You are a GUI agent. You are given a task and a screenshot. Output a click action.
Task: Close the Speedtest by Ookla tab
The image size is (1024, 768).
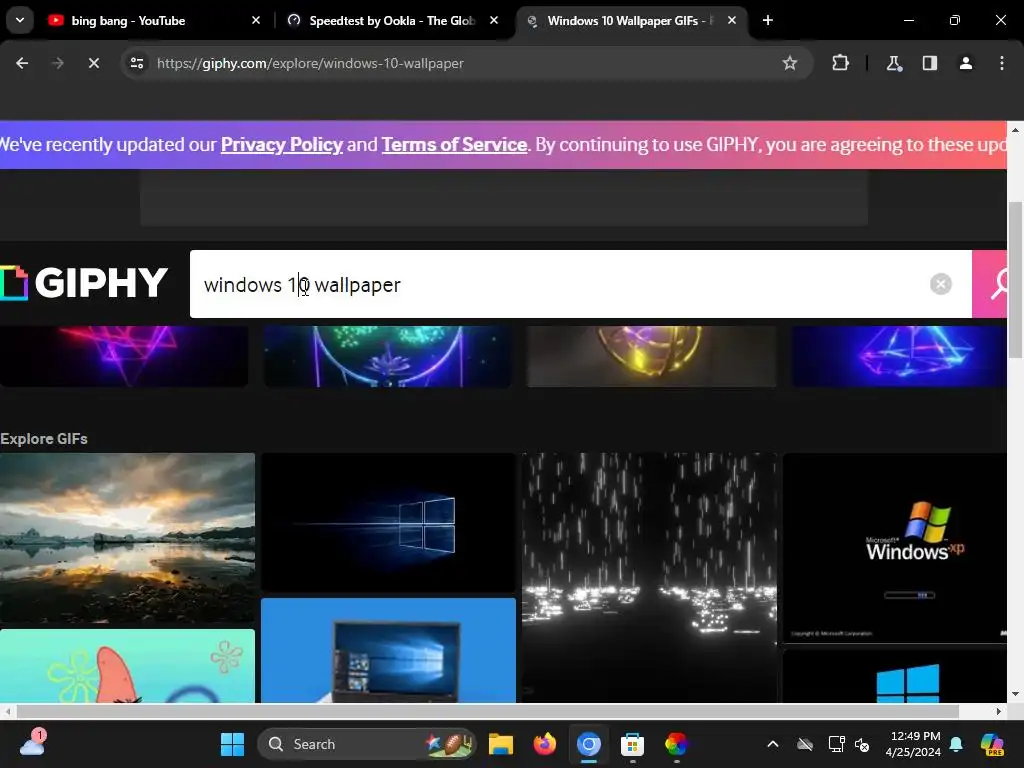[x=494, y=20]
